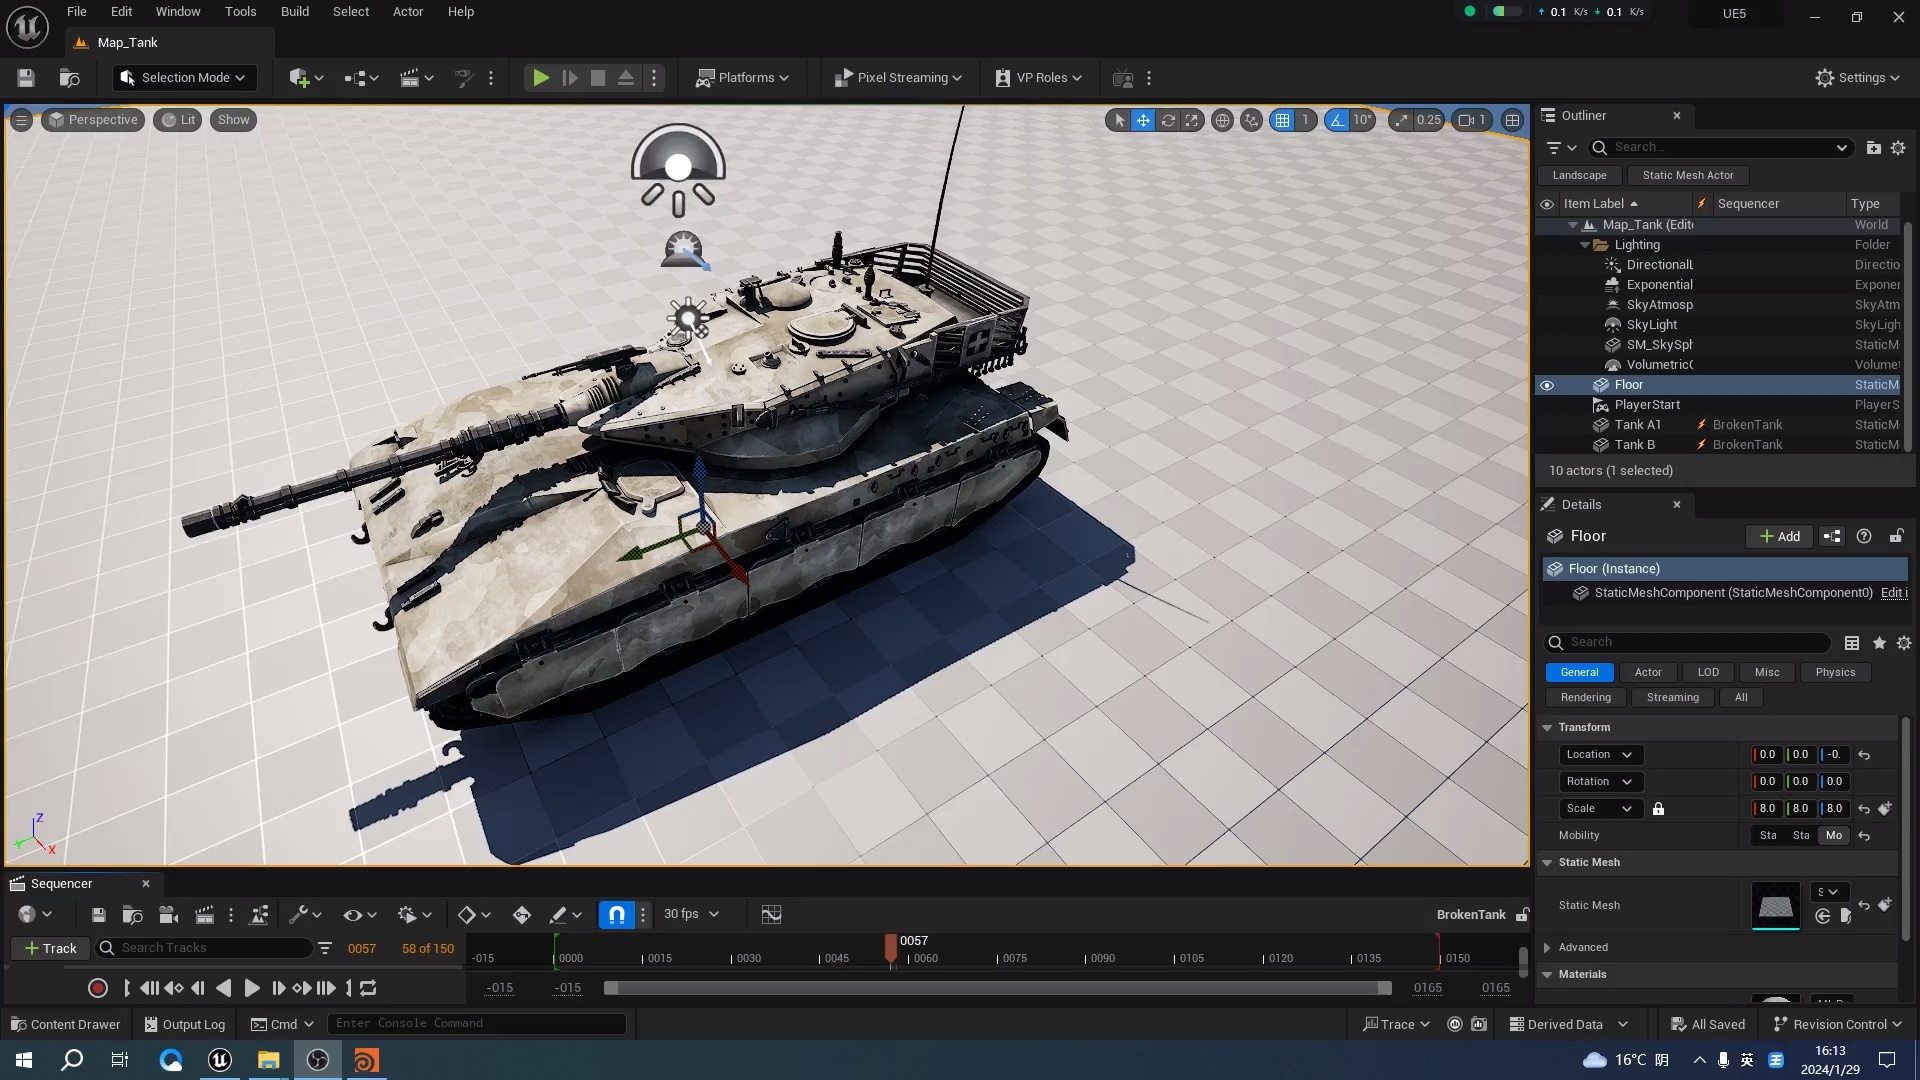Toggle the scale lock padlock in Transform
The height and width of the screenshot is (1080, 1920).
coord(1658,809)
